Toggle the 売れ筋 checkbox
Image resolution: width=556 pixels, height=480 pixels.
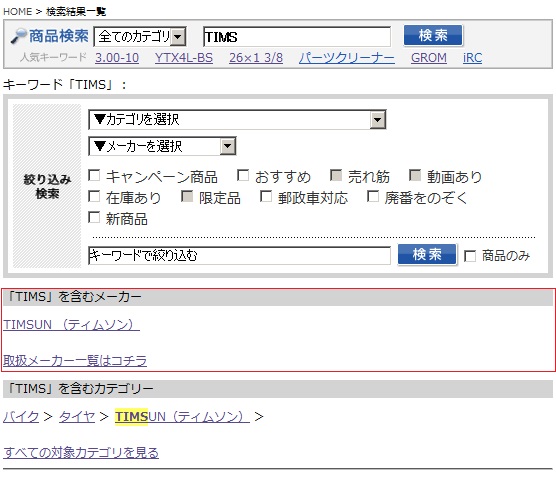click(x=336, y=175)
